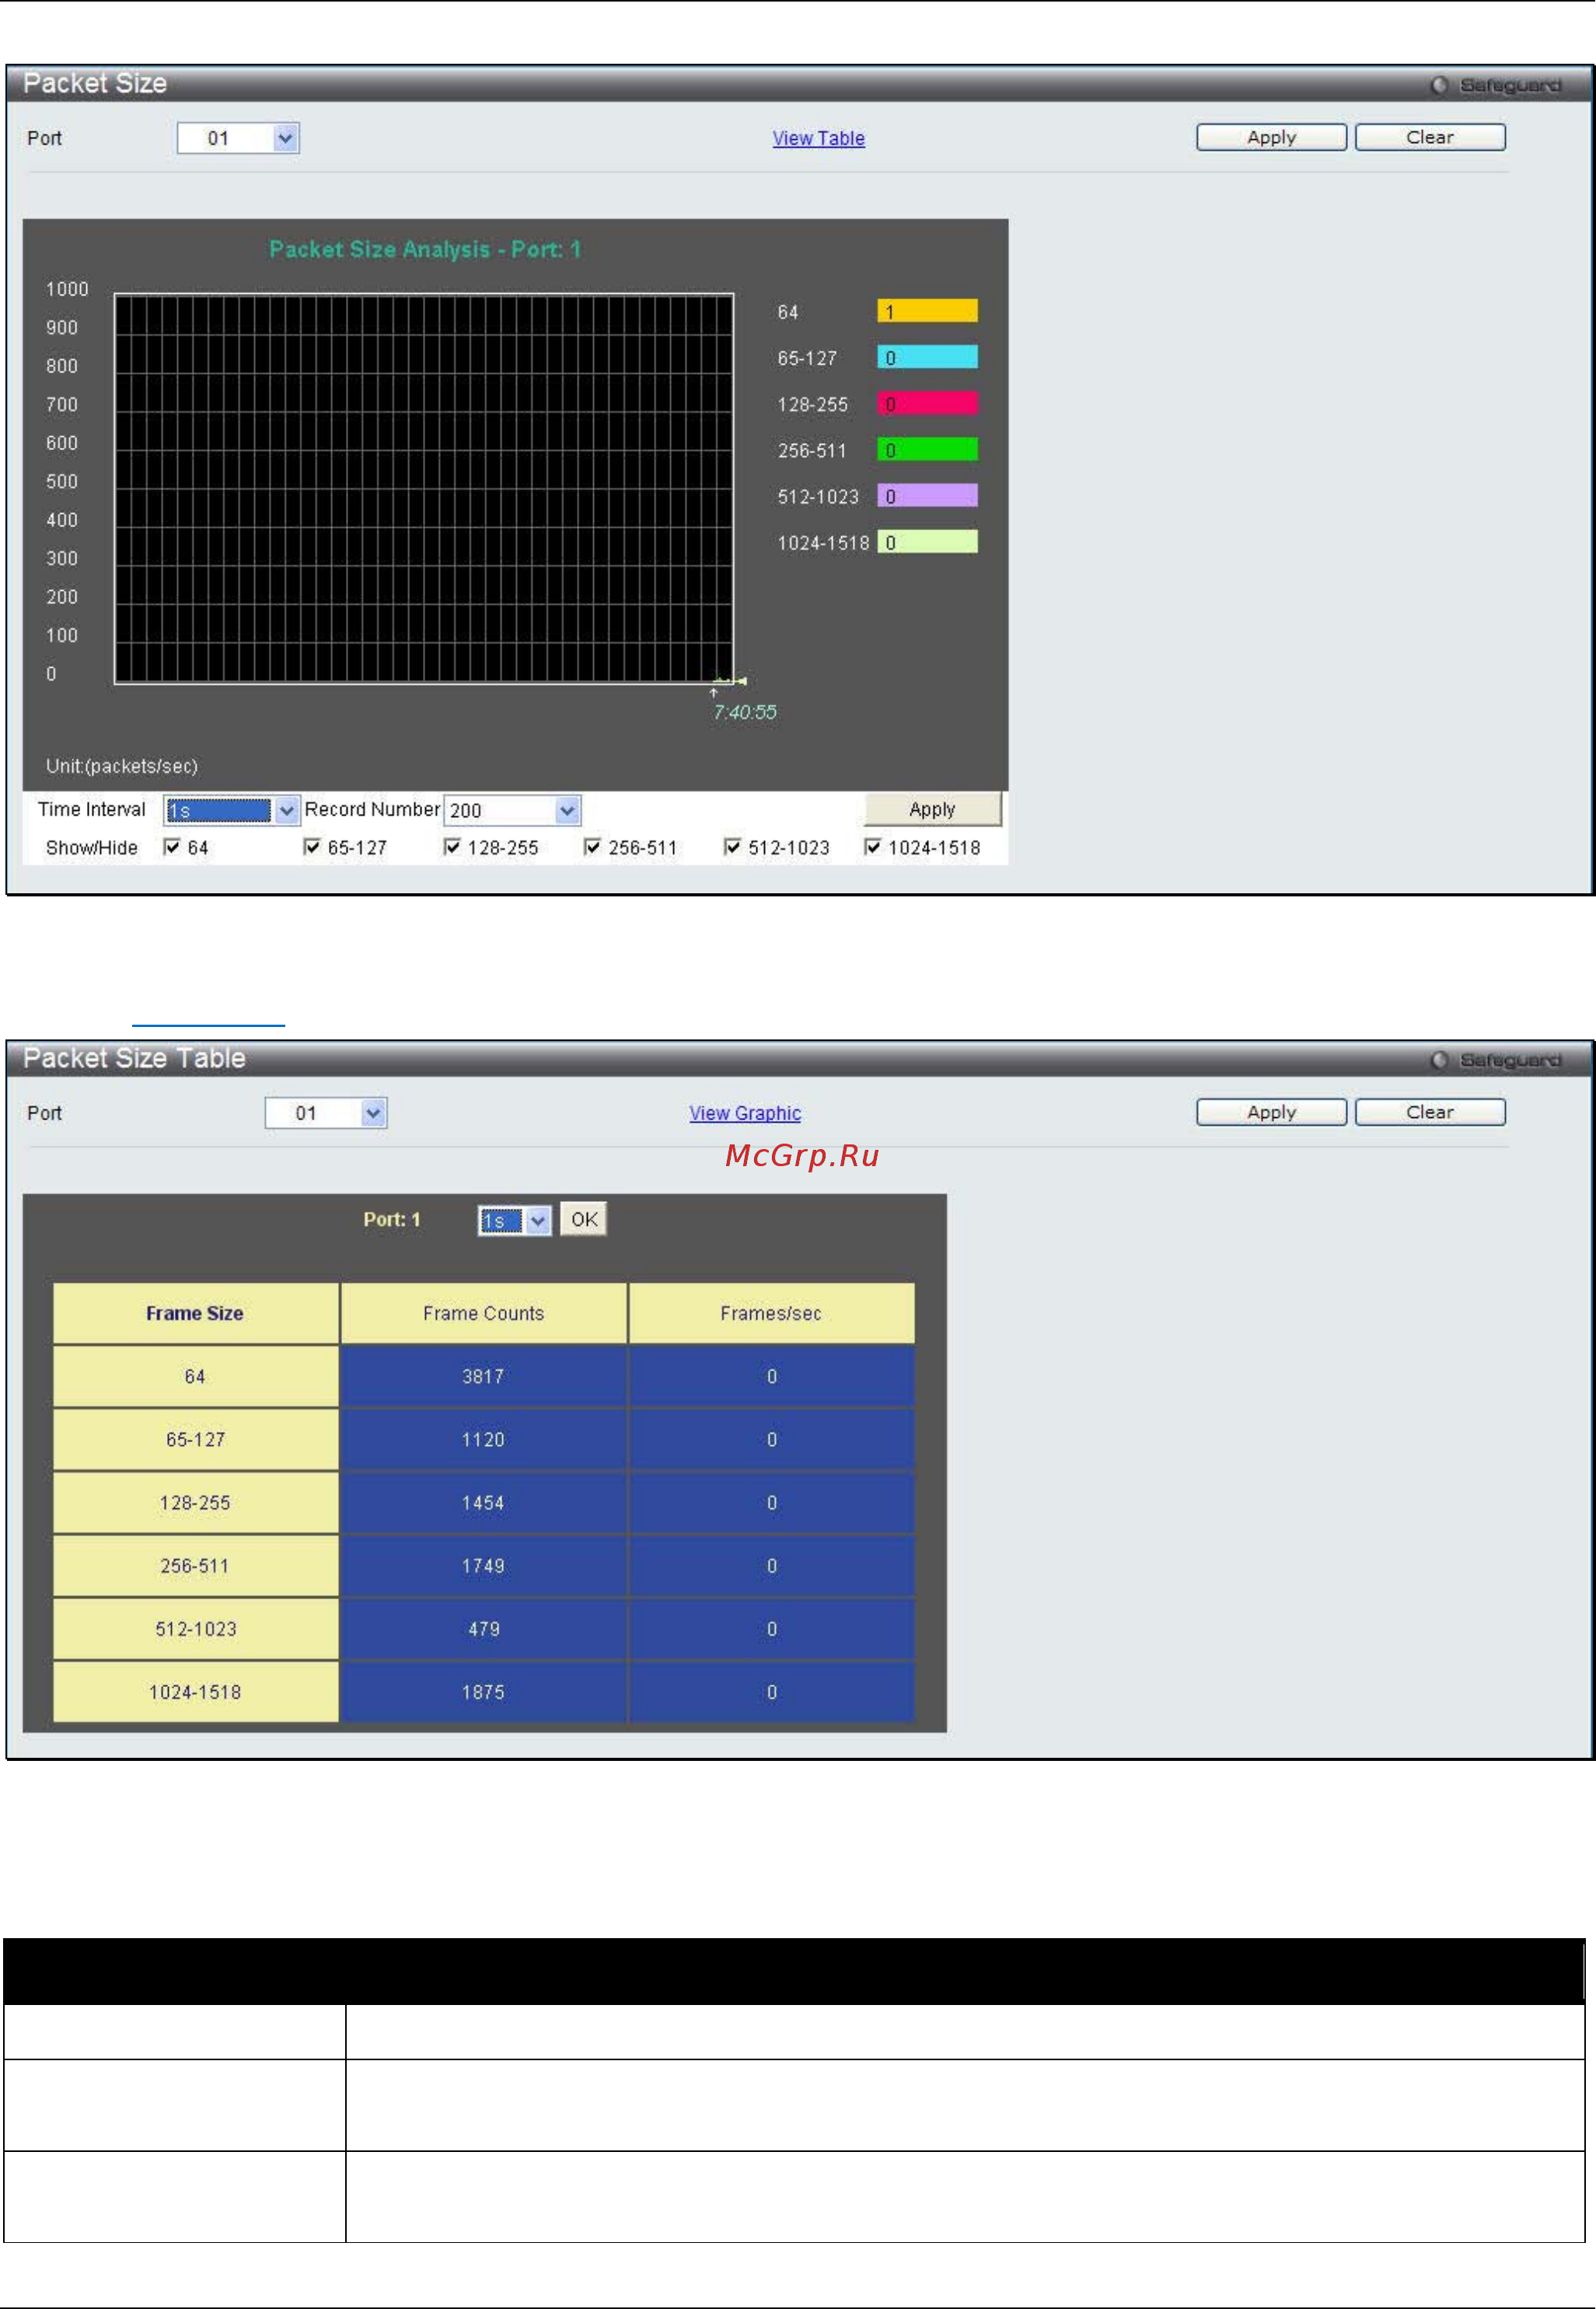The height and width of the screenshot is (2309, 1596).
Task: Click frame count cell 3817
Action: [483, 1377]
